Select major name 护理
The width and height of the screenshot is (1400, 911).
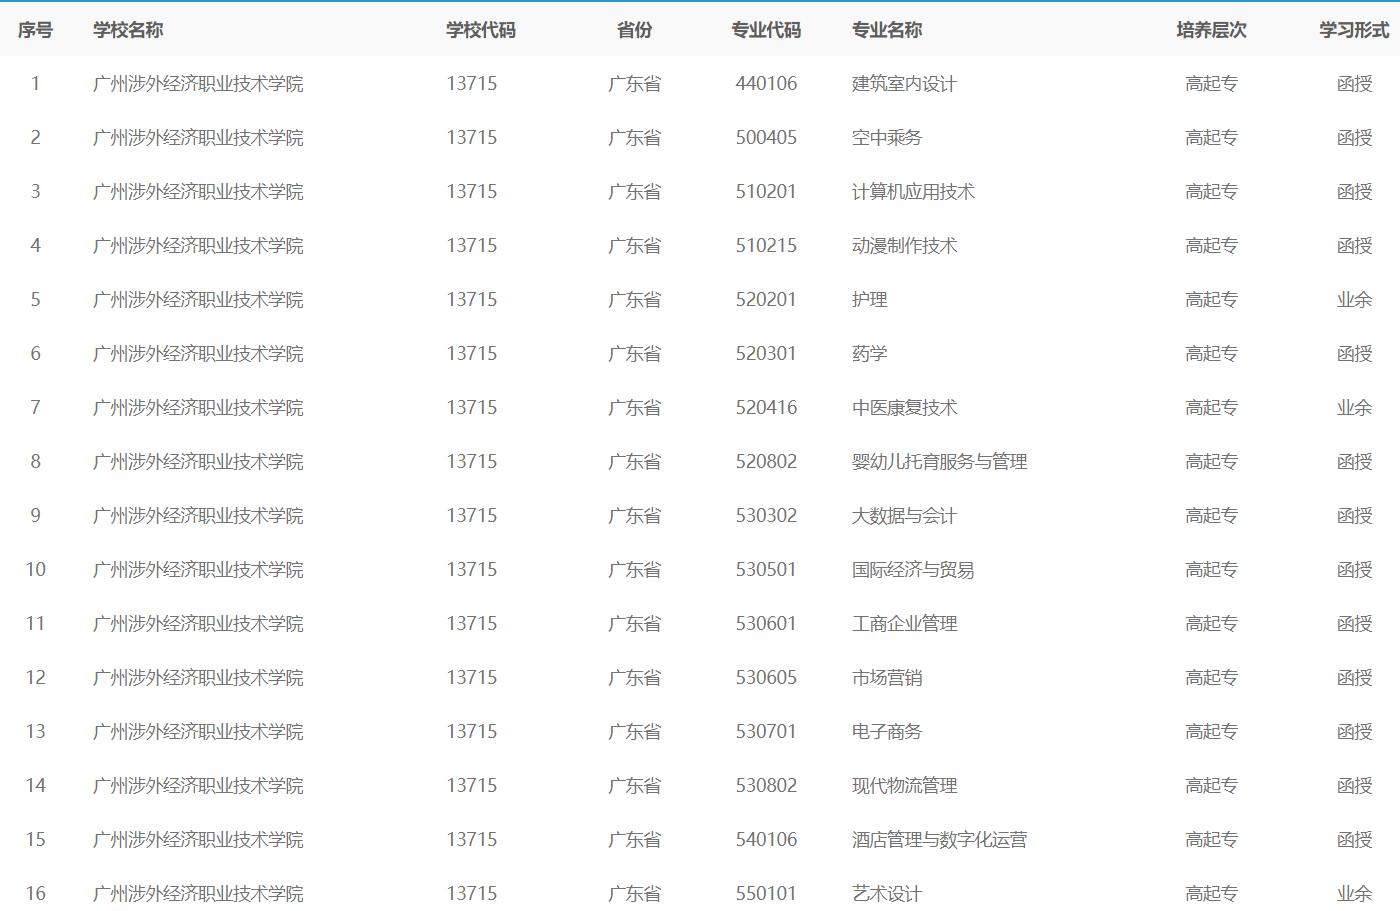click(x=870, y=300)
